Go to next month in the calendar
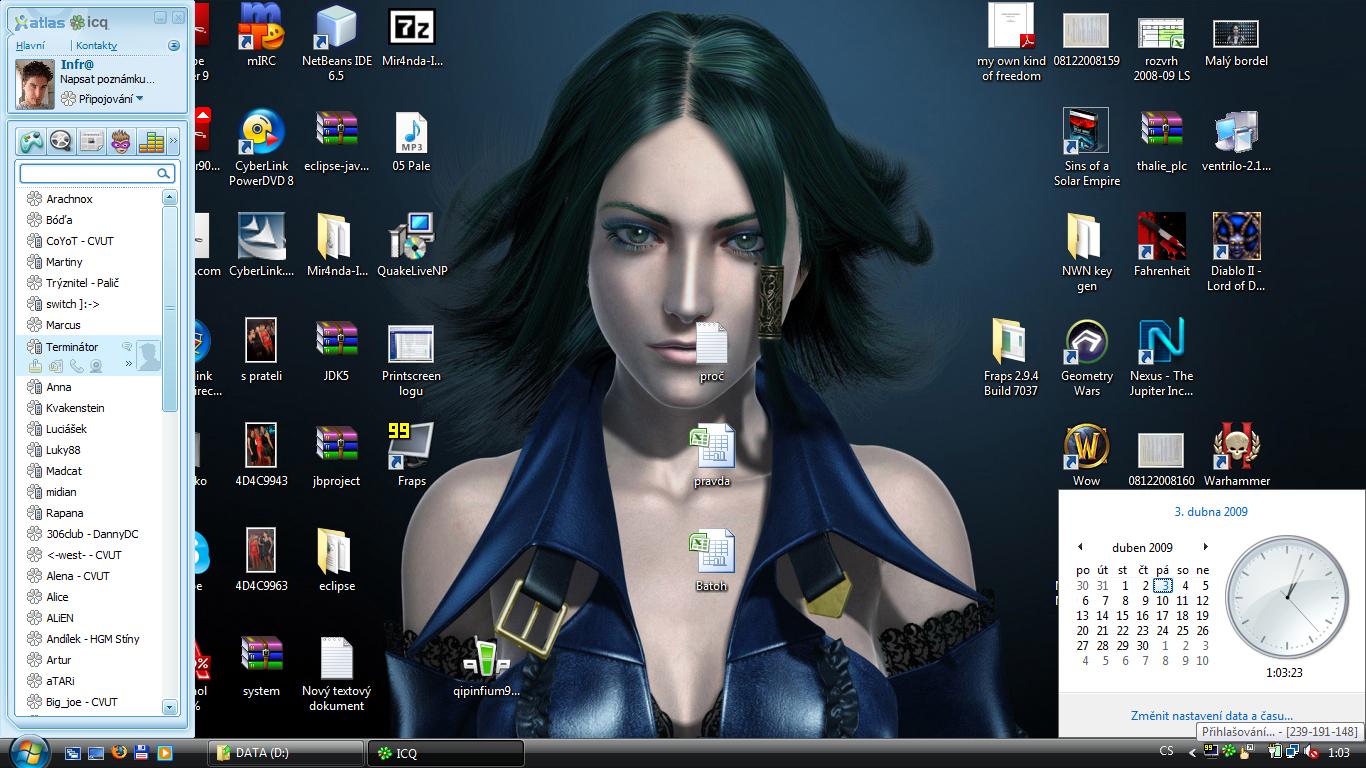 point(1205,547)
